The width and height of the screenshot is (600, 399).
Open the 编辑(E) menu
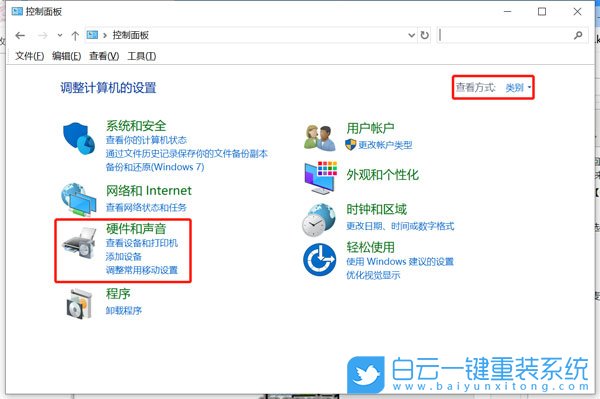67,56
